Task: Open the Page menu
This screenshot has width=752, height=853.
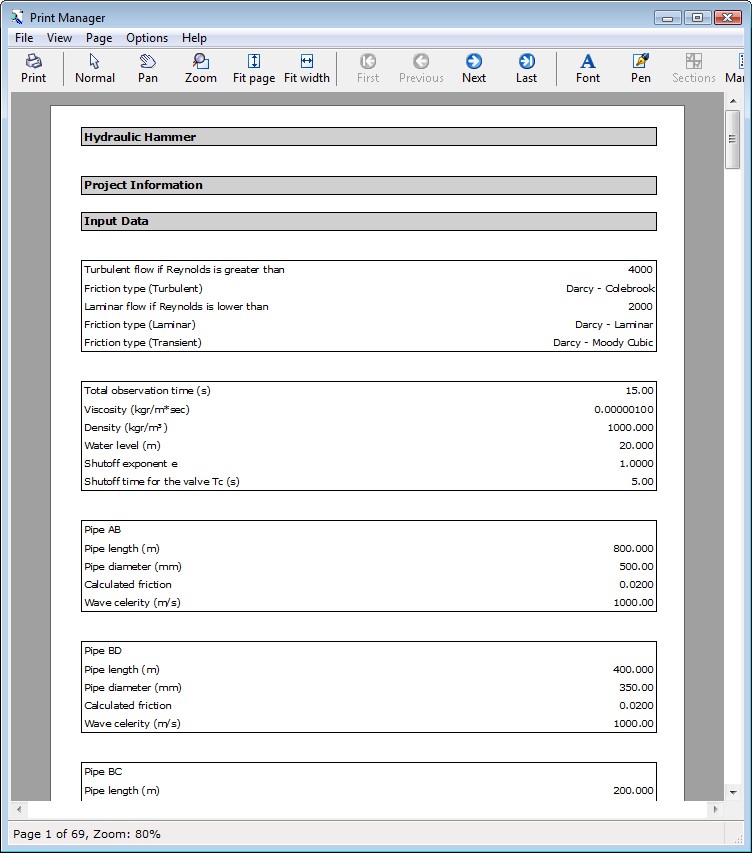Action: (x=99, y=38)
